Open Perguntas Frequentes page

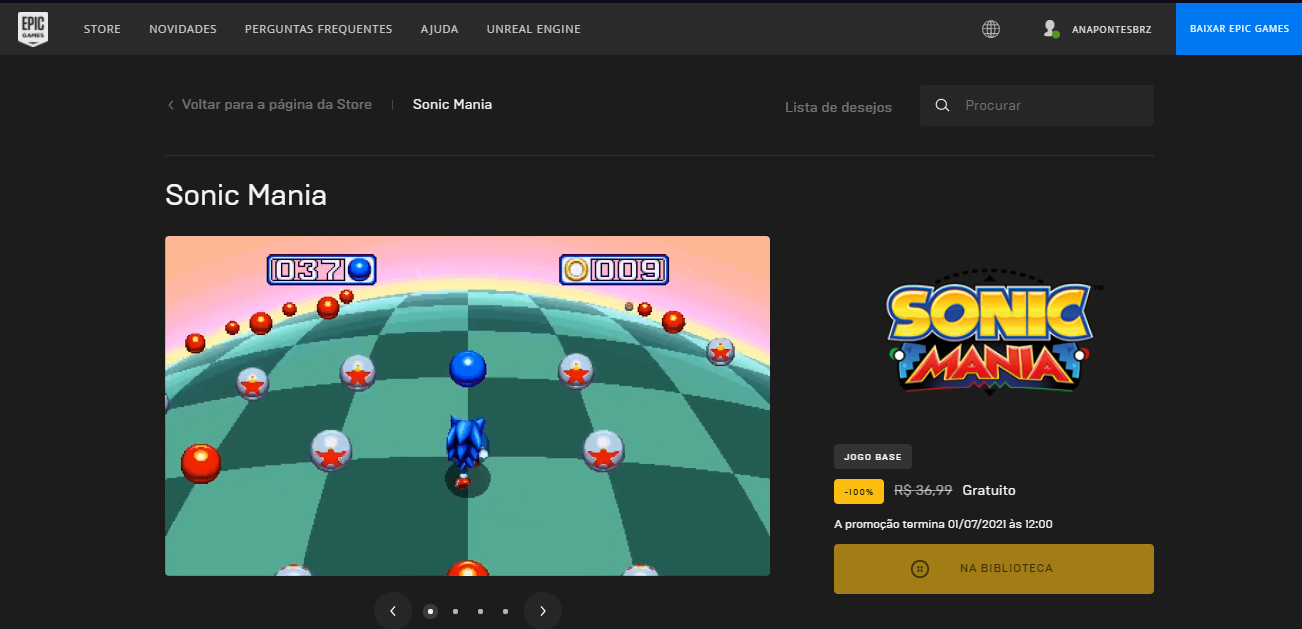tap(318, 29)
